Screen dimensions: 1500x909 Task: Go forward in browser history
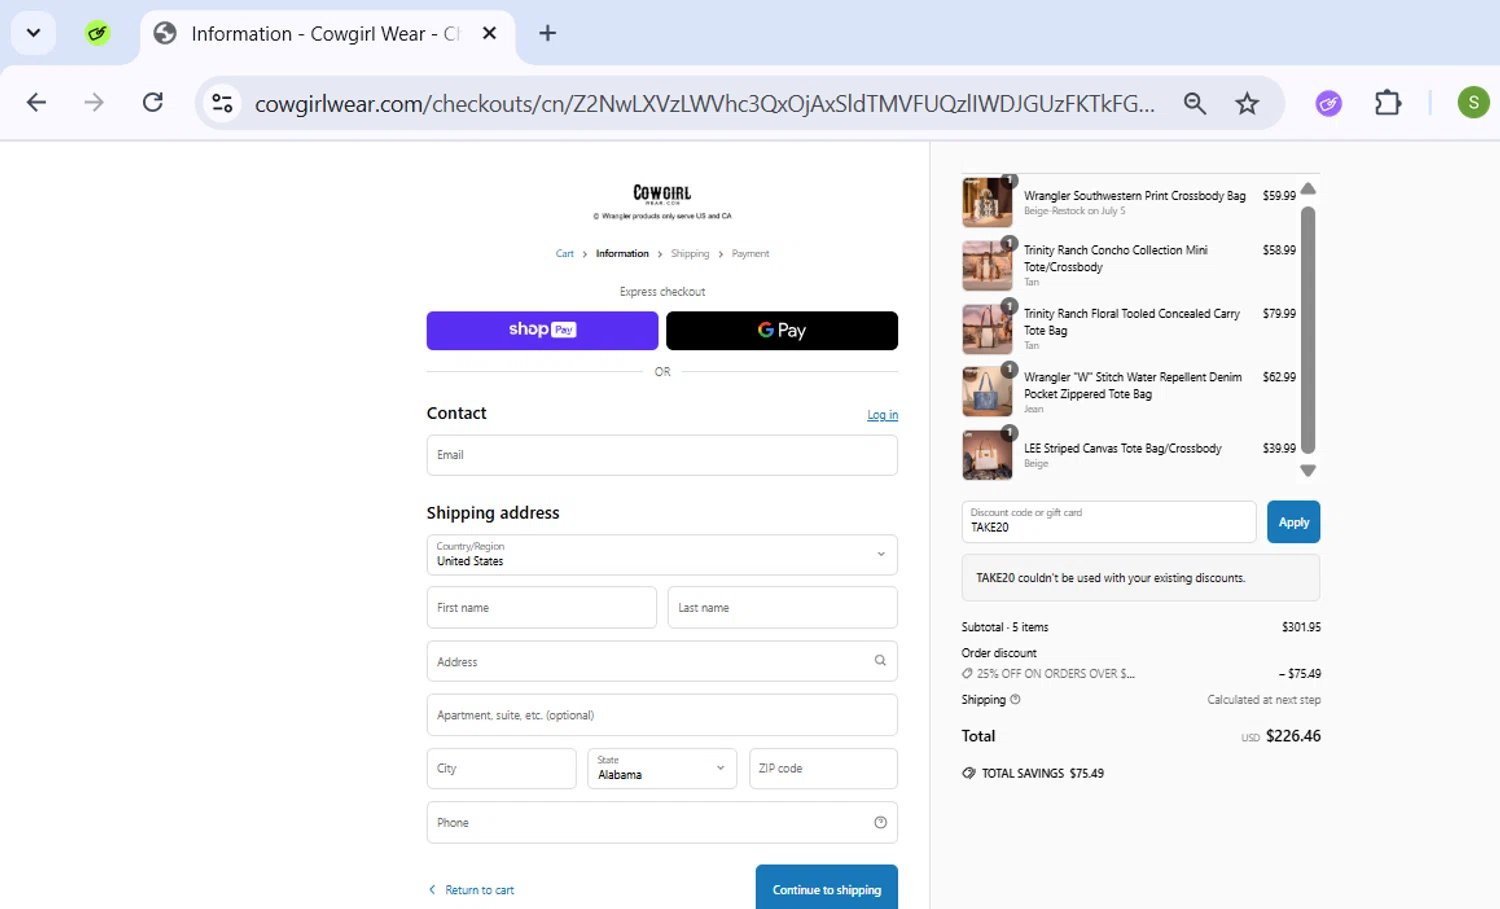94,102
